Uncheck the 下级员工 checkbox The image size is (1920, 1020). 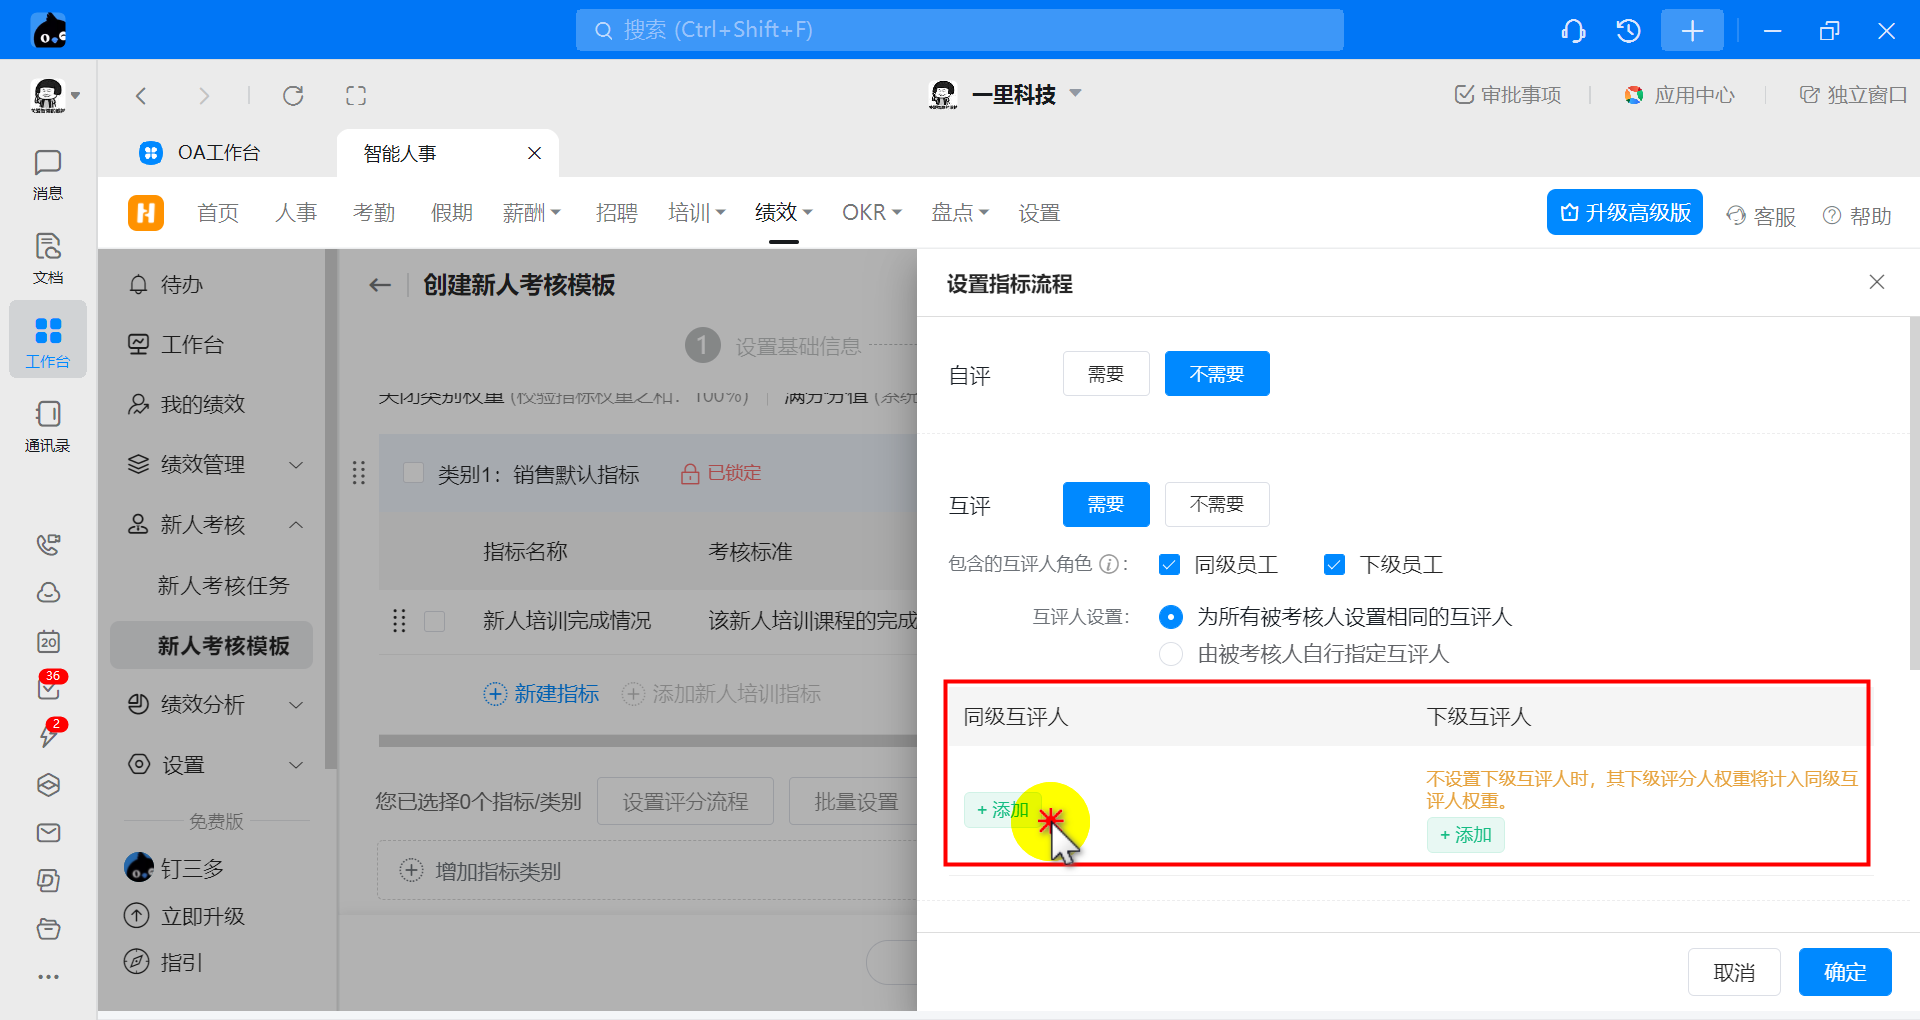pyautogui.click(x=1334, y=565)
